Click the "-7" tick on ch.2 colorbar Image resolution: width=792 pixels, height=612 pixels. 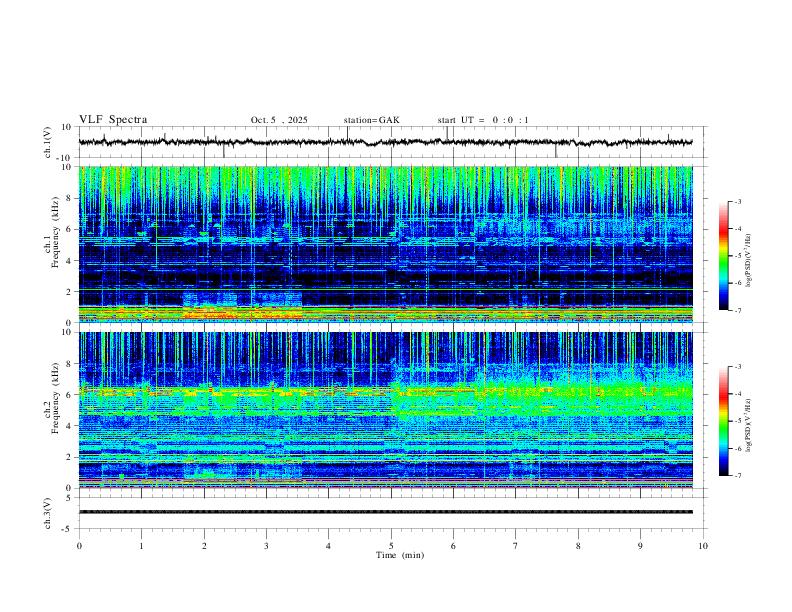738,475
